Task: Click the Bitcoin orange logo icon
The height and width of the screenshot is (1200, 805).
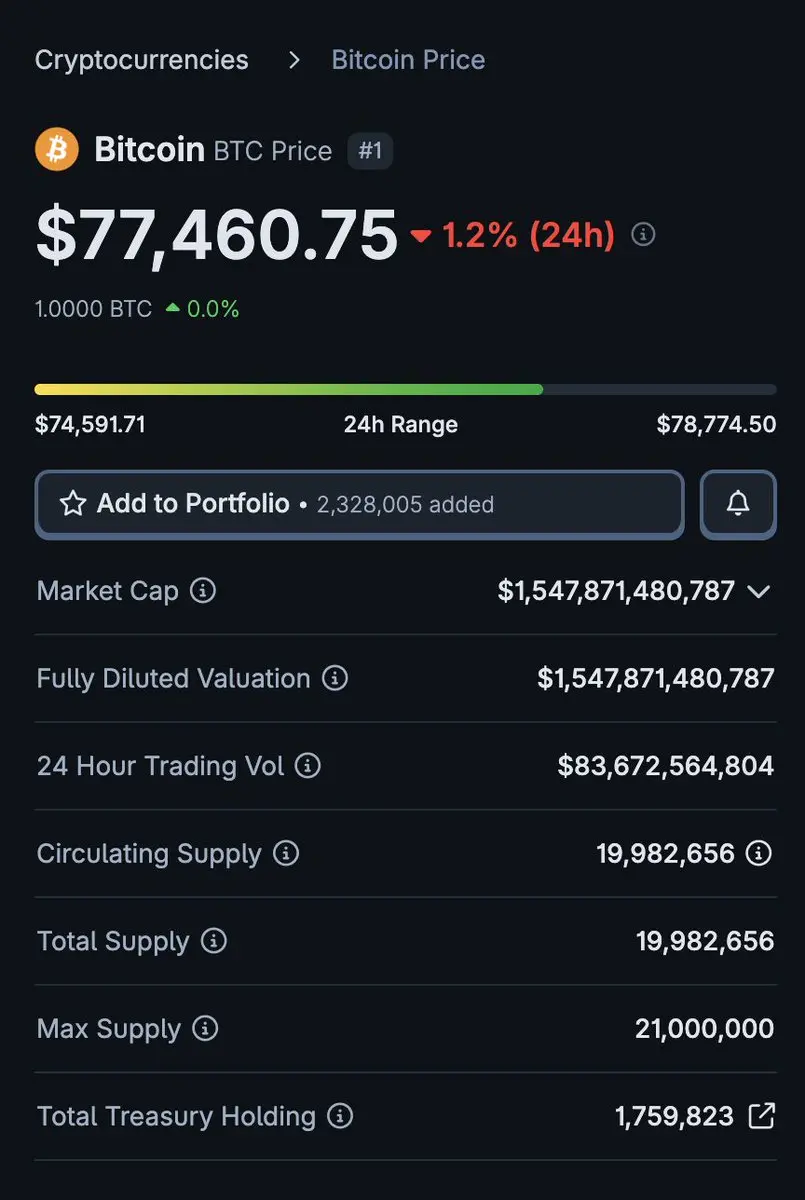Action: [57, 150]
